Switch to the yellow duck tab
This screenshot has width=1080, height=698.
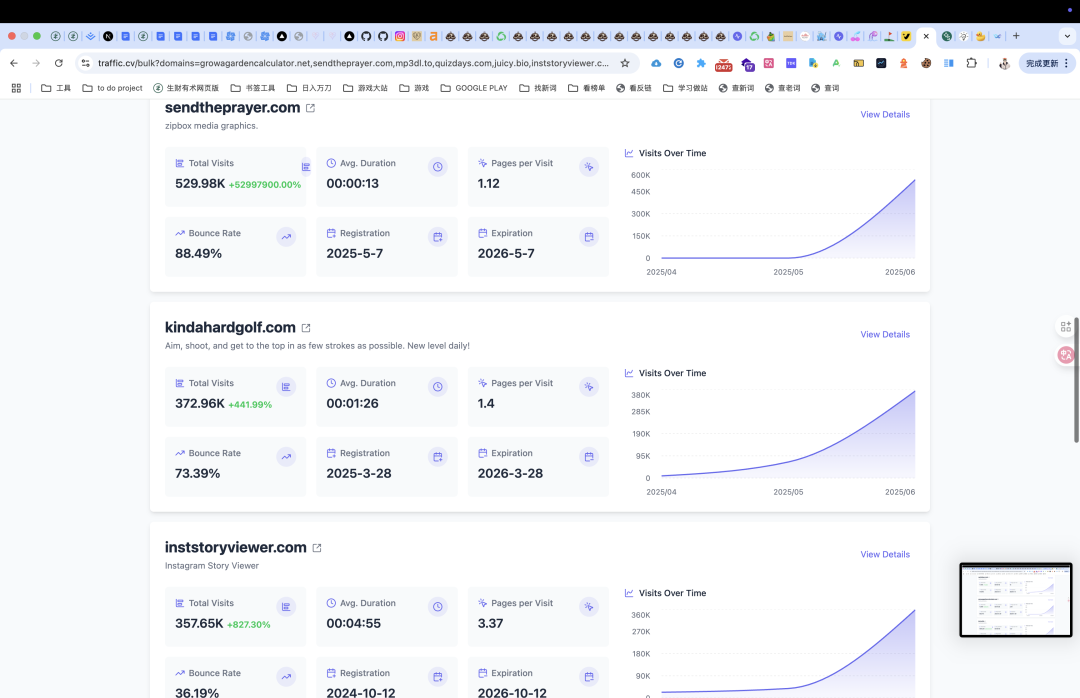tap(980, 37)
